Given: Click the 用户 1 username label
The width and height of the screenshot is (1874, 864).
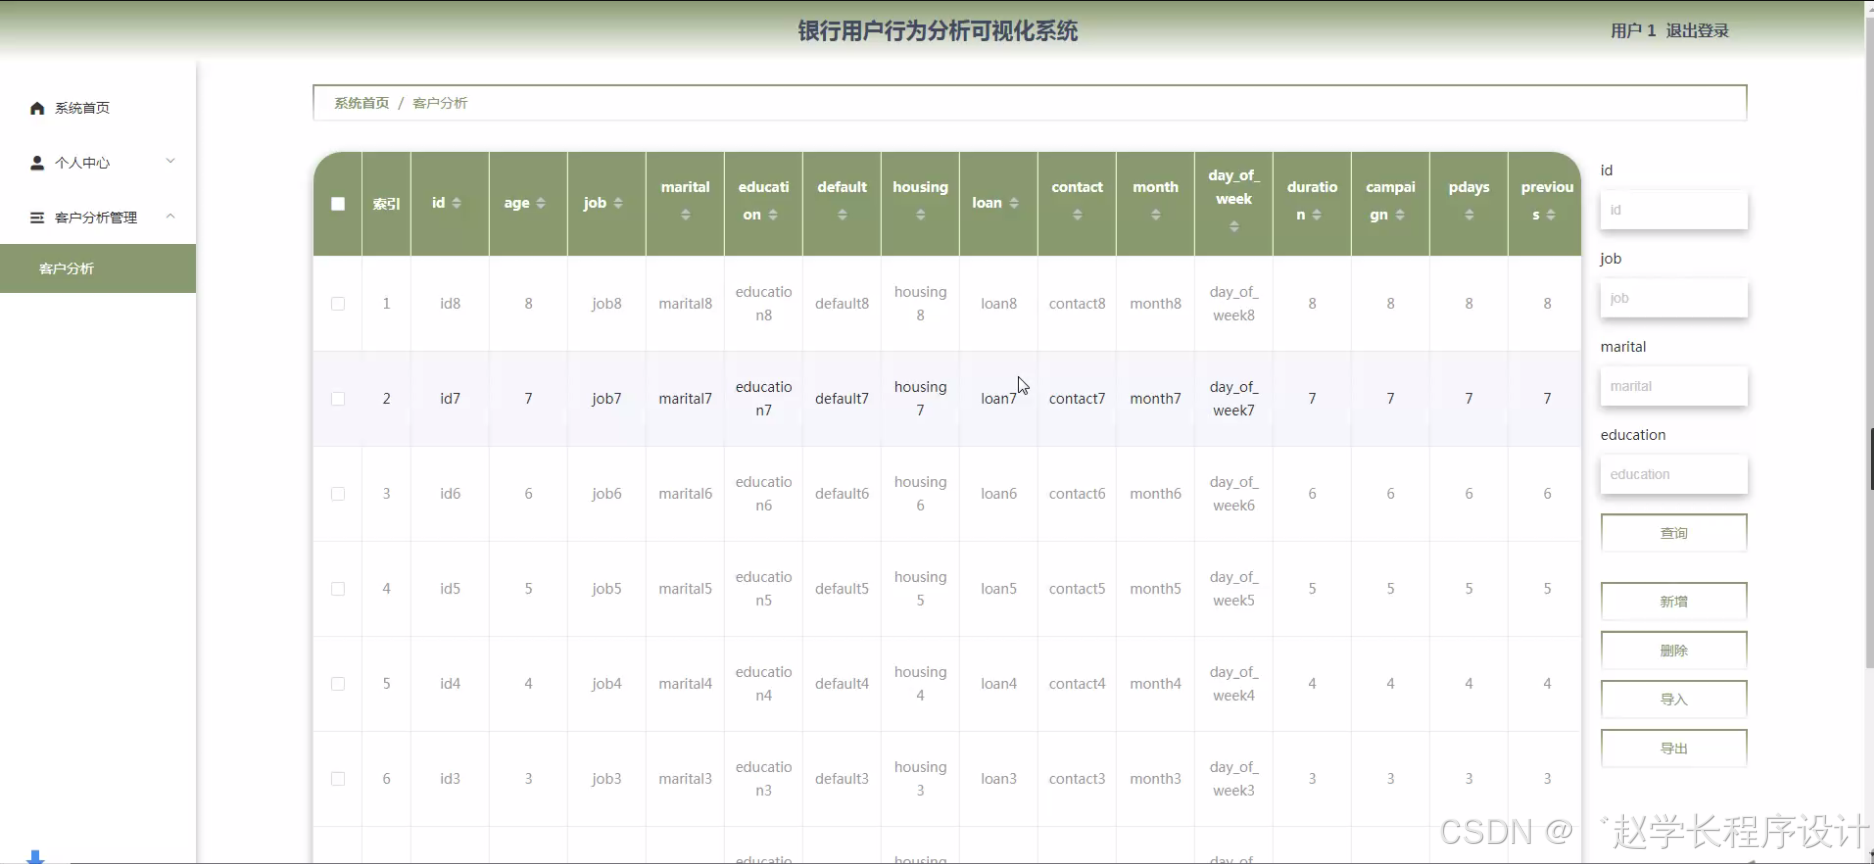Looking at the screenshot, I should [1633, 31].
